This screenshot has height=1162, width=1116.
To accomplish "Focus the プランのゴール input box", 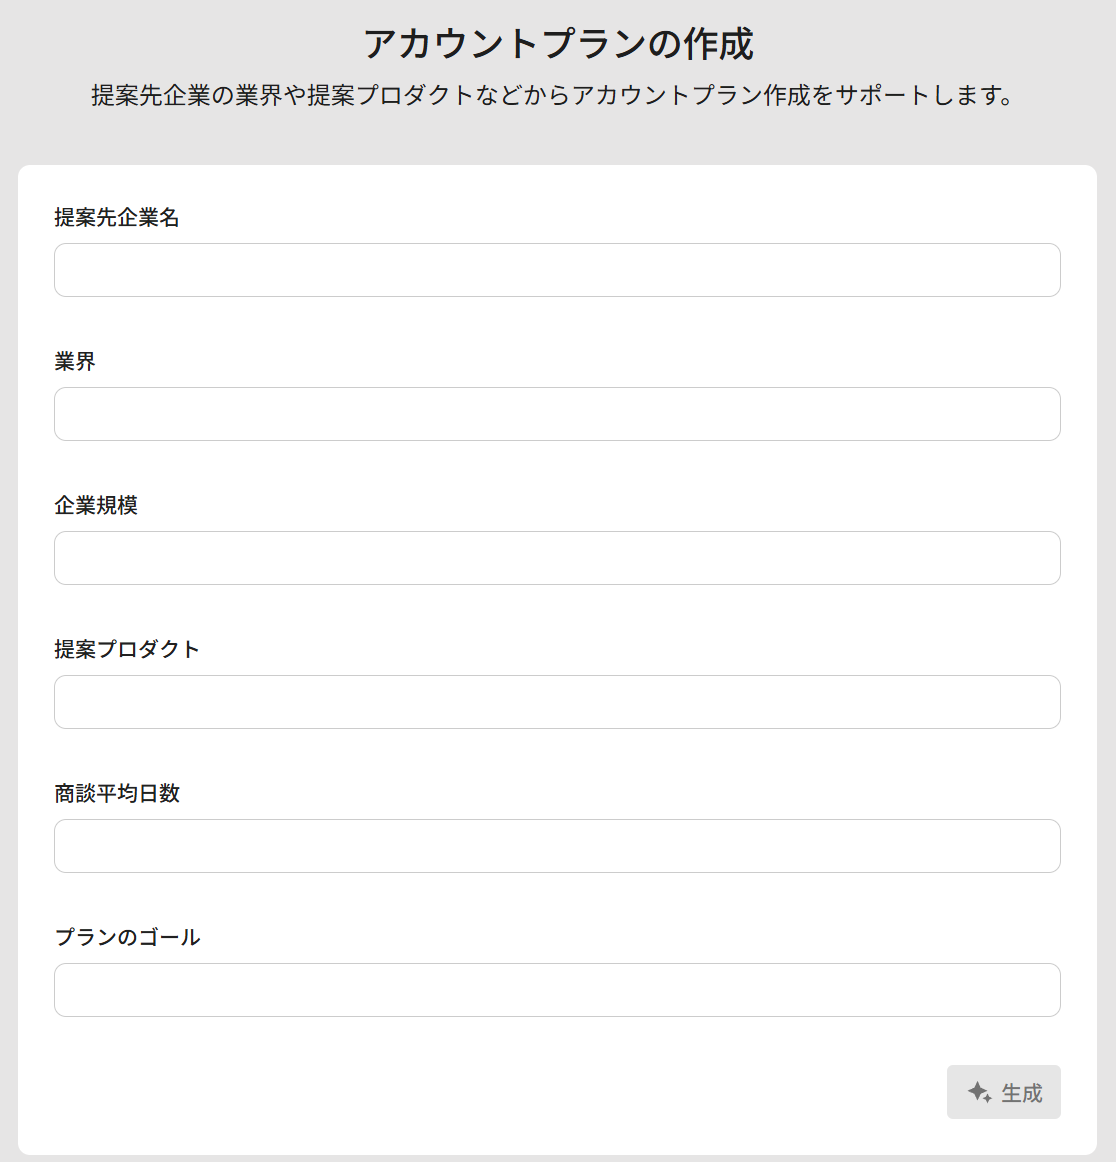I will (x=557, y=990).
